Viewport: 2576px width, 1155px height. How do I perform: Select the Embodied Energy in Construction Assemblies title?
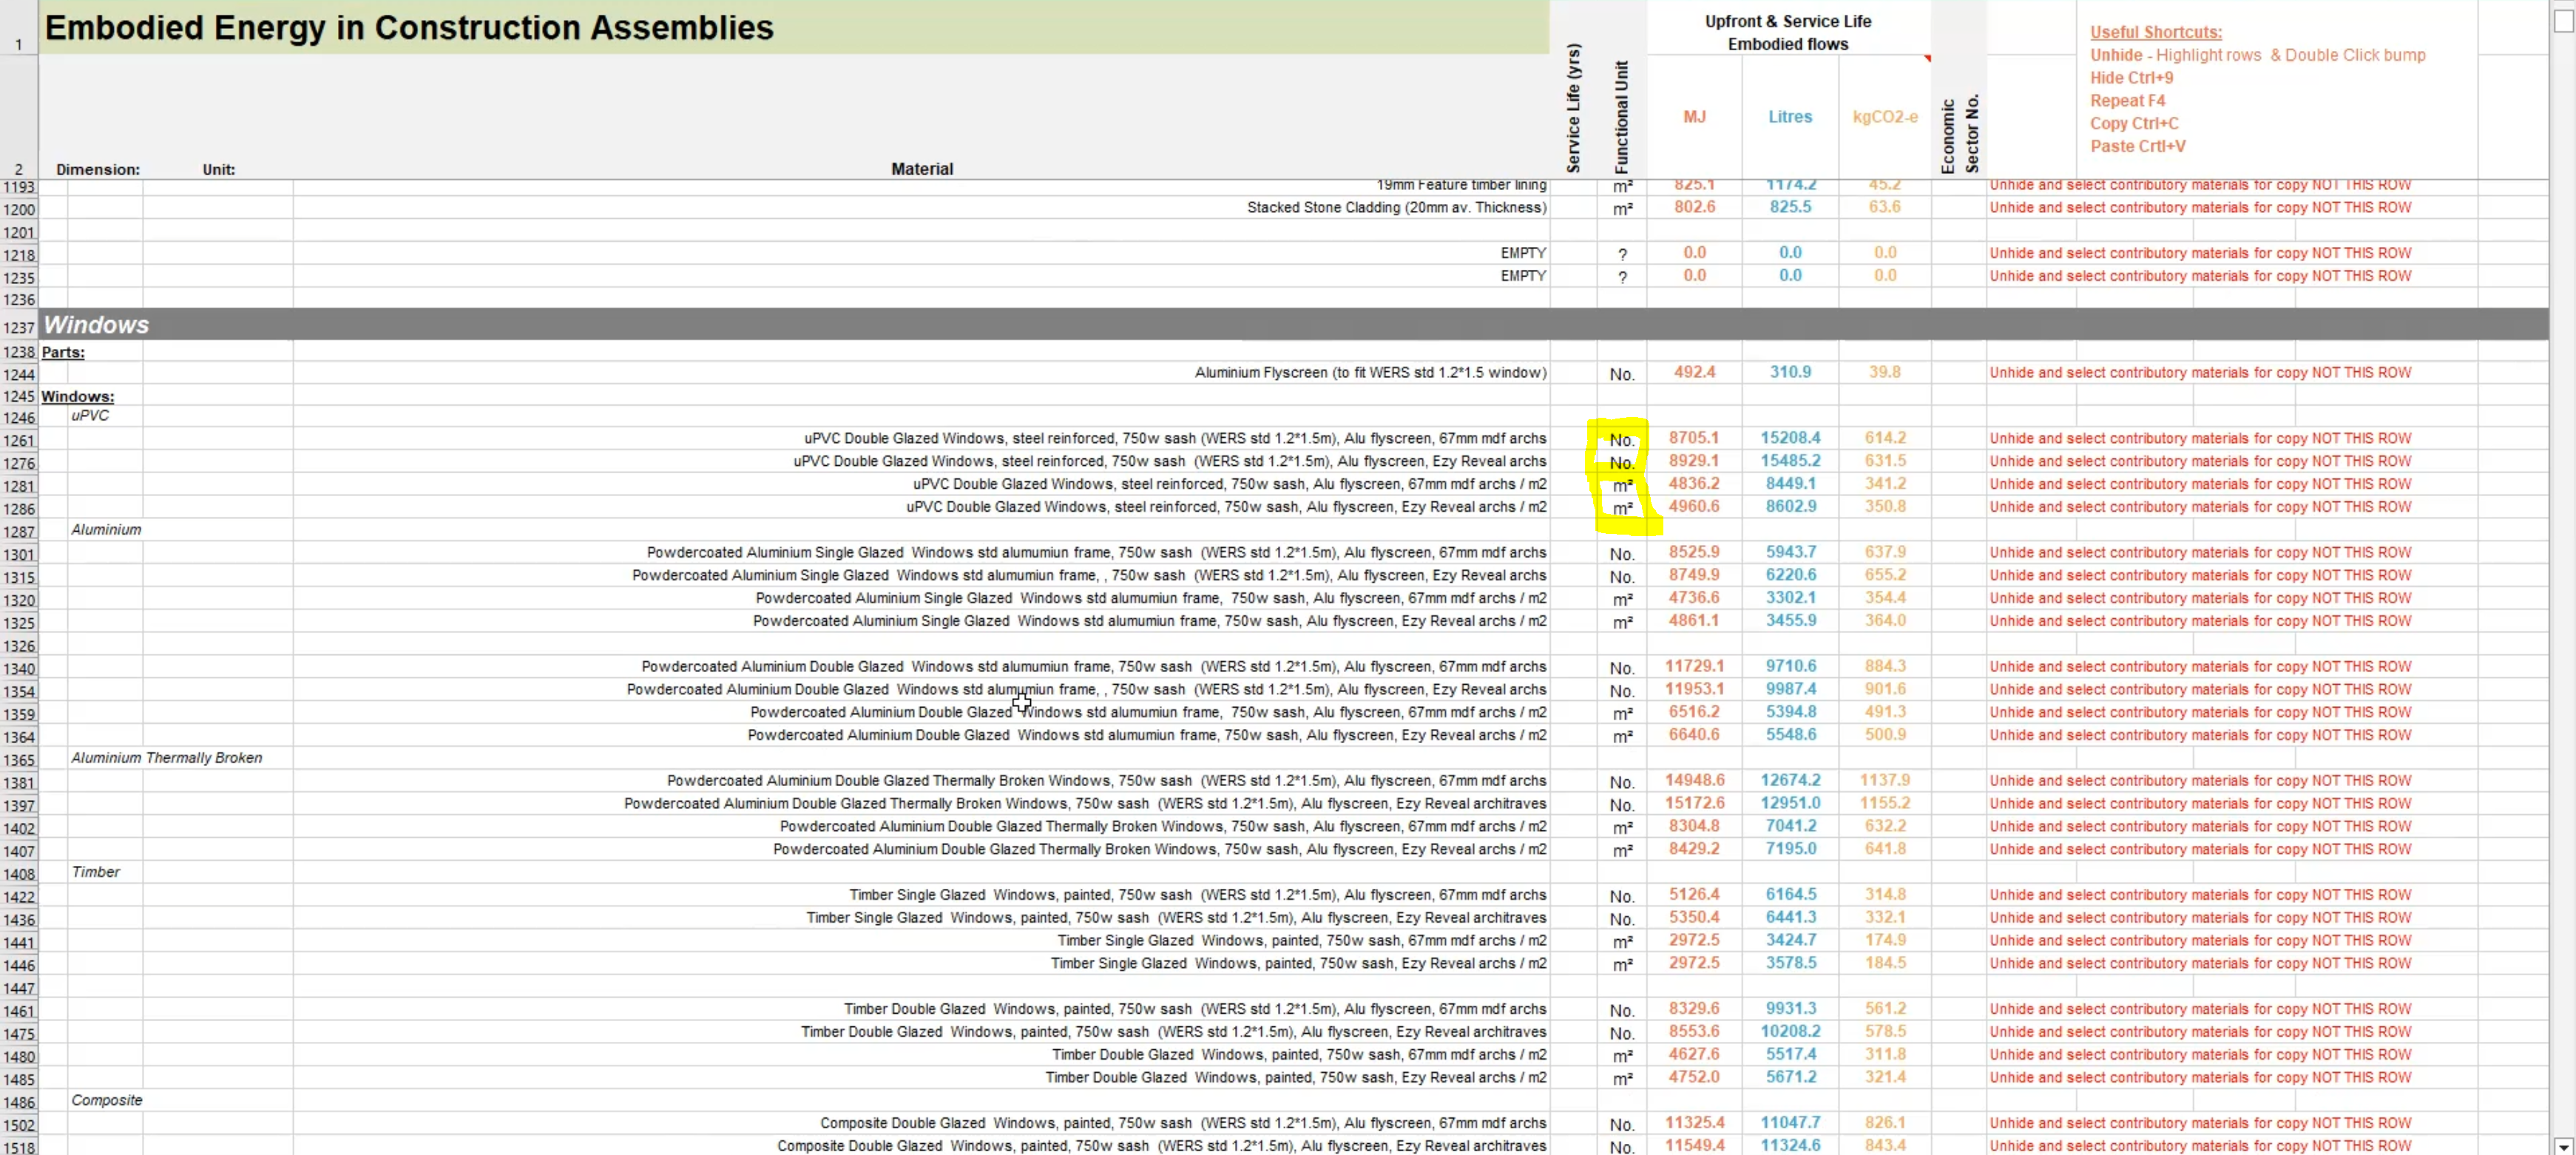pos(409,28)
